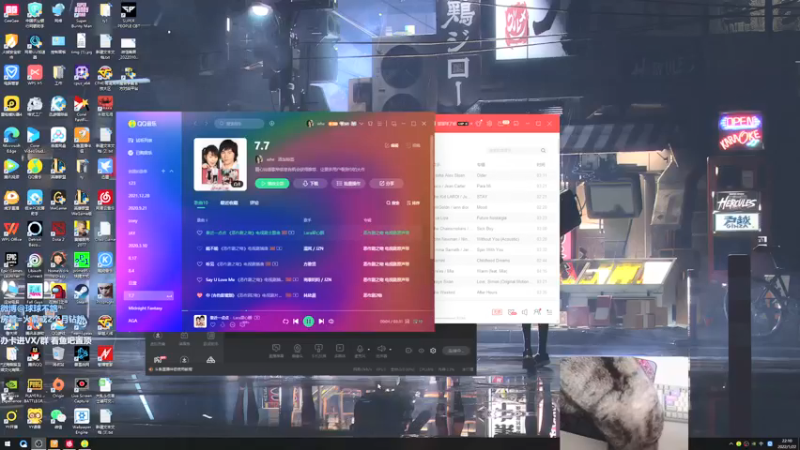
Task: Open the settings gear in red window title bar
Action: pos(490,123)
